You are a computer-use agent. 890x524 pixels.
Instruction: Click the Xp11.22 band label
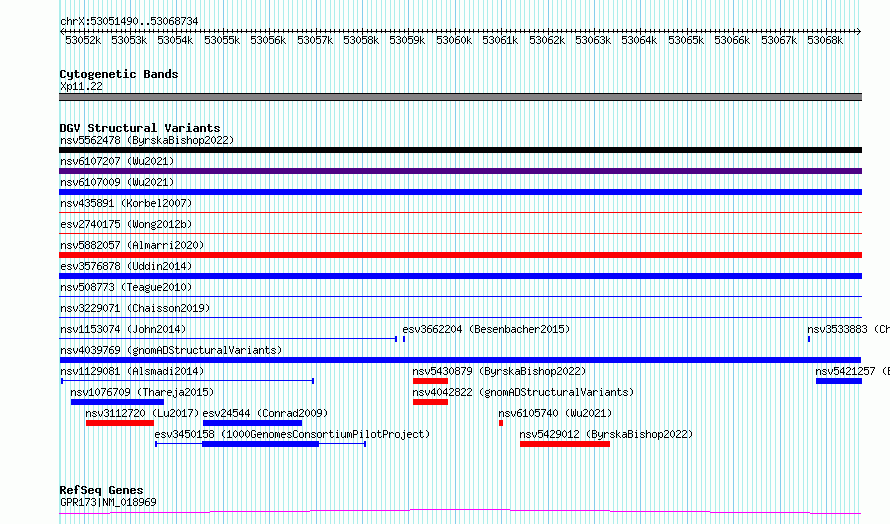point(81,86)
